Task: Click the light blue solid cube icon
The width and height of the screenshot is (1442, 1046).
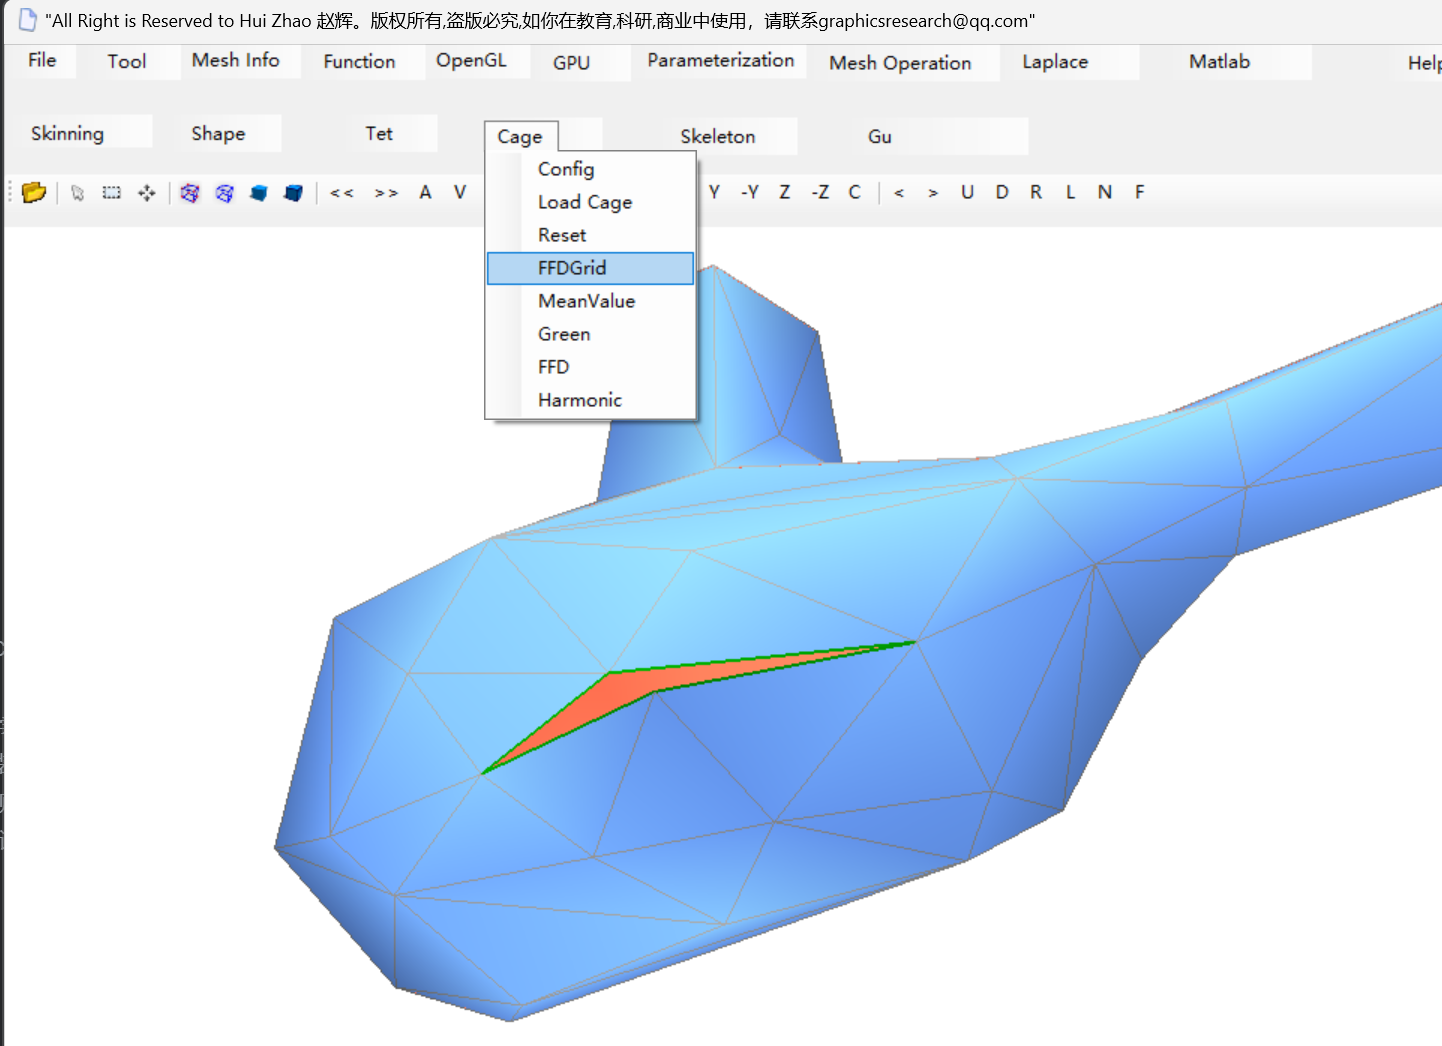Action: pyautogui.click(x=259, y=193)
